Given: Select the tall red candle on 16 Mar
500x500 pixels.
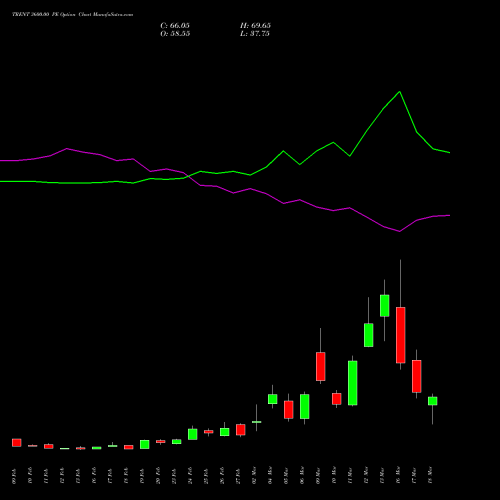Looking at the screenshot, I should coord(401,335).
